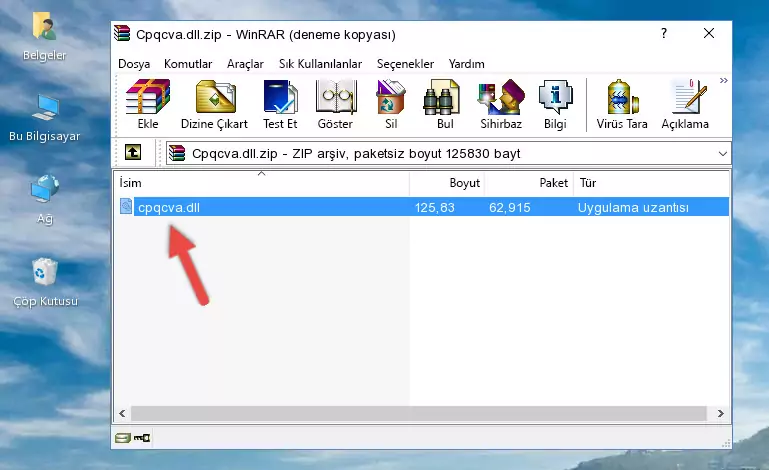The height and width of the screenshot is (470, 769).
Task: Click the horizontal scrollbar right arrow
Action: click(720, 413)
